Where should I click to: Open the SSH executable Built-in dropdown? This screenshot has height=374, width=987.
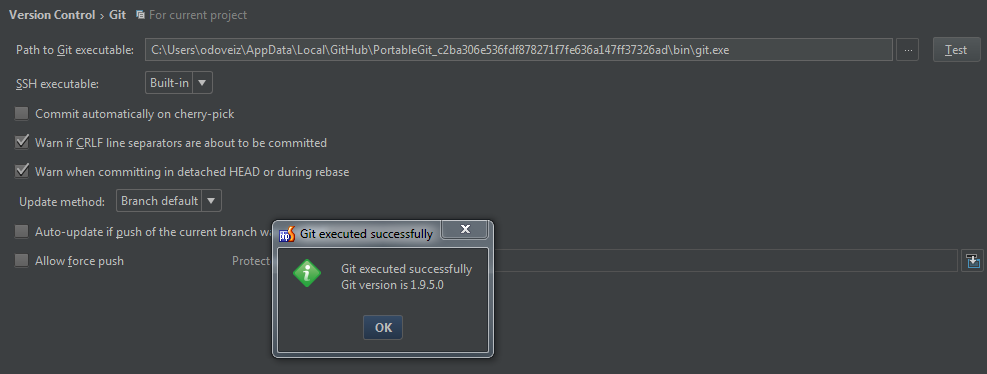(179, 82)
